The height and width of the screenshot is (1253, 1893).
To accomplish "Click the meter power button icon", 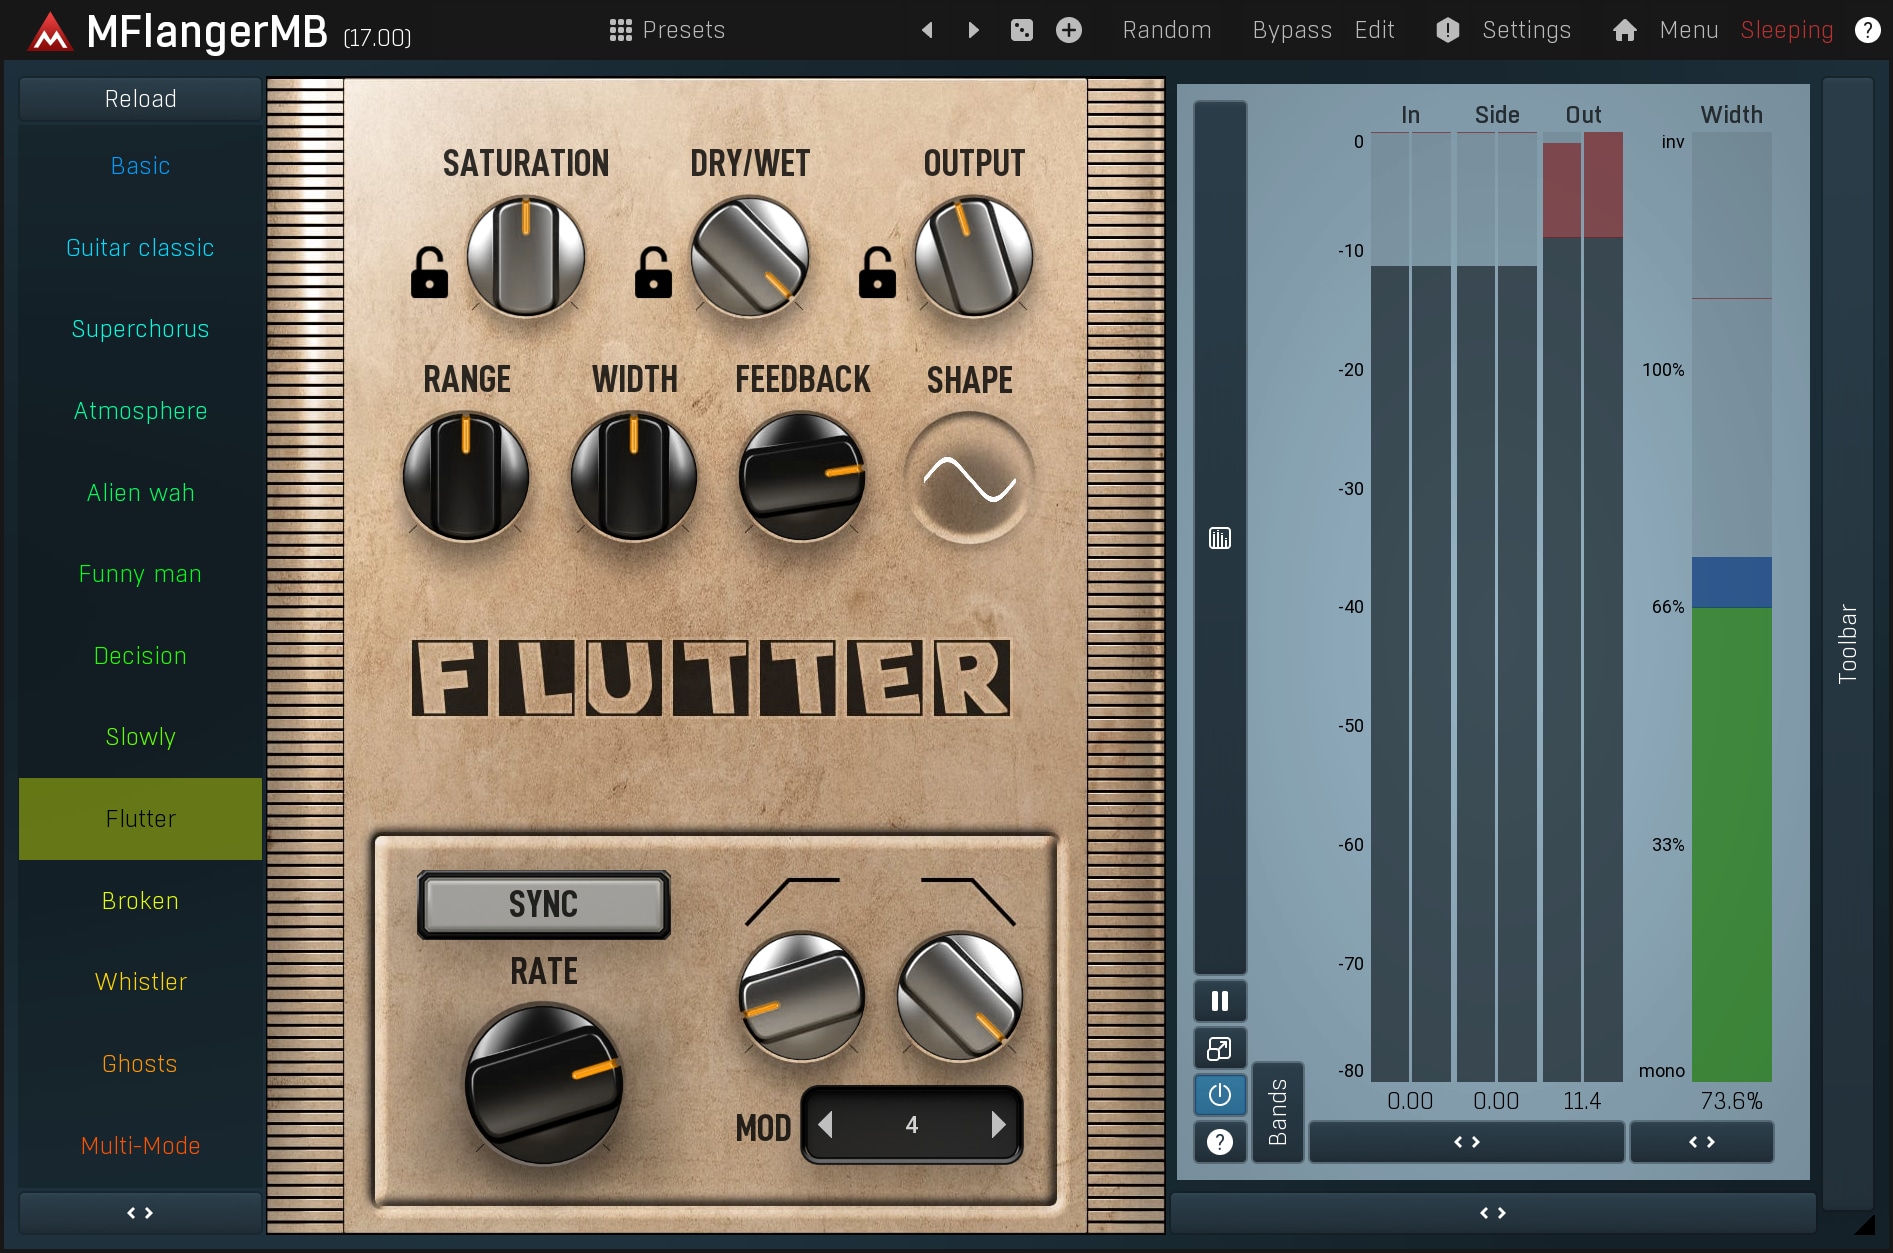I will tap(1219, 1095).
